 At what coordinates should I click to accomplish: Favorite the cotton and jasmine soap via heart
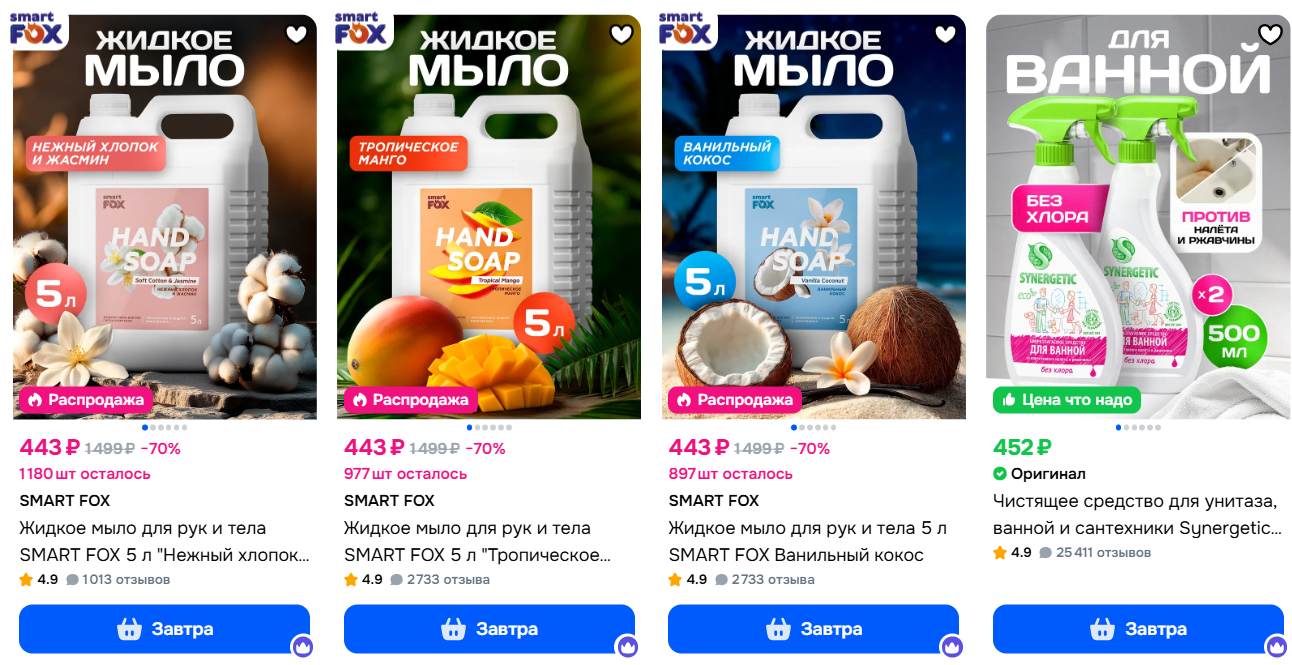tap(297, 34)
